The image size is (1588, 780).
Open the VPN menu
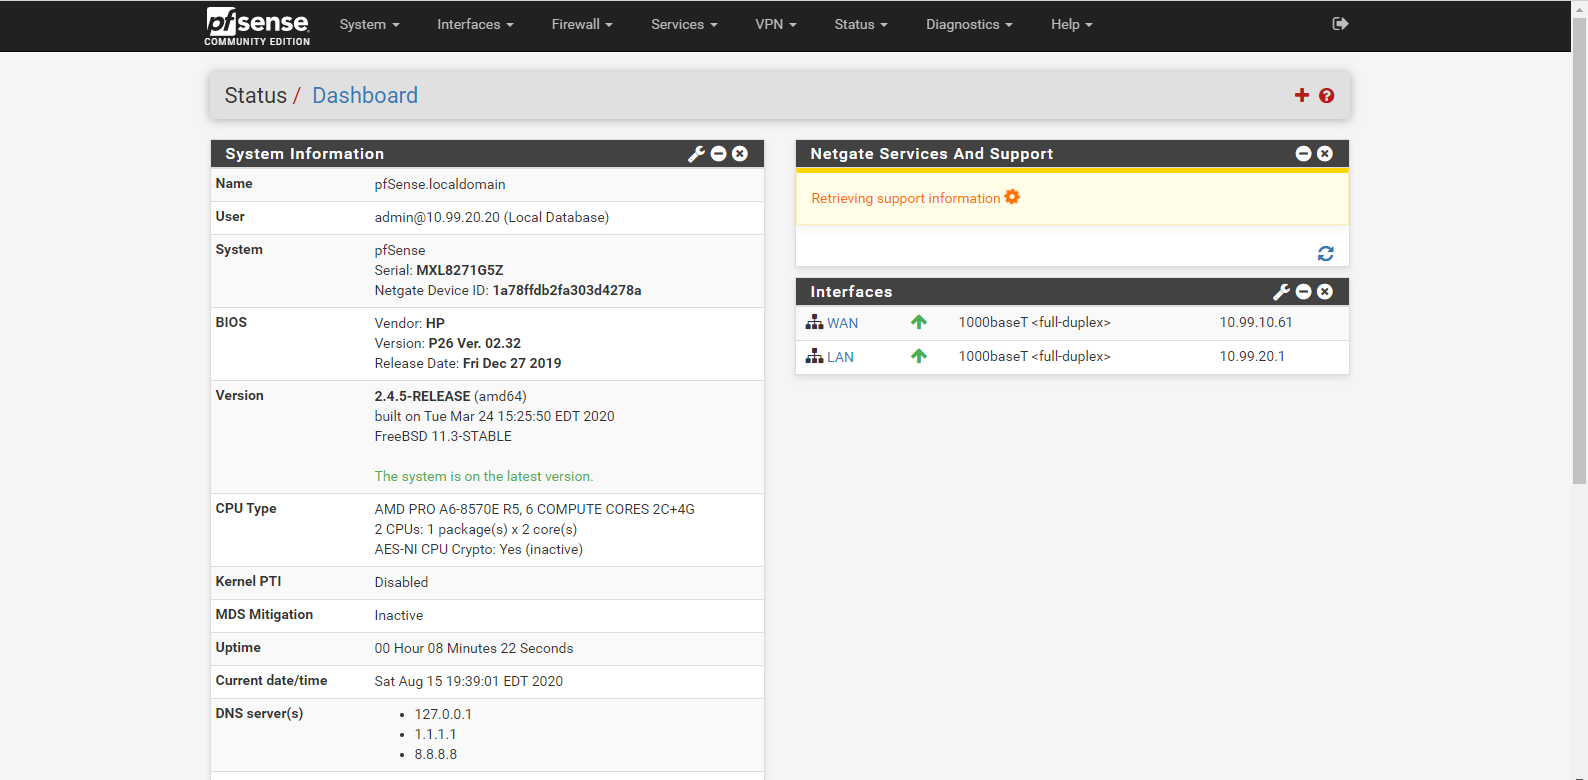776,25
